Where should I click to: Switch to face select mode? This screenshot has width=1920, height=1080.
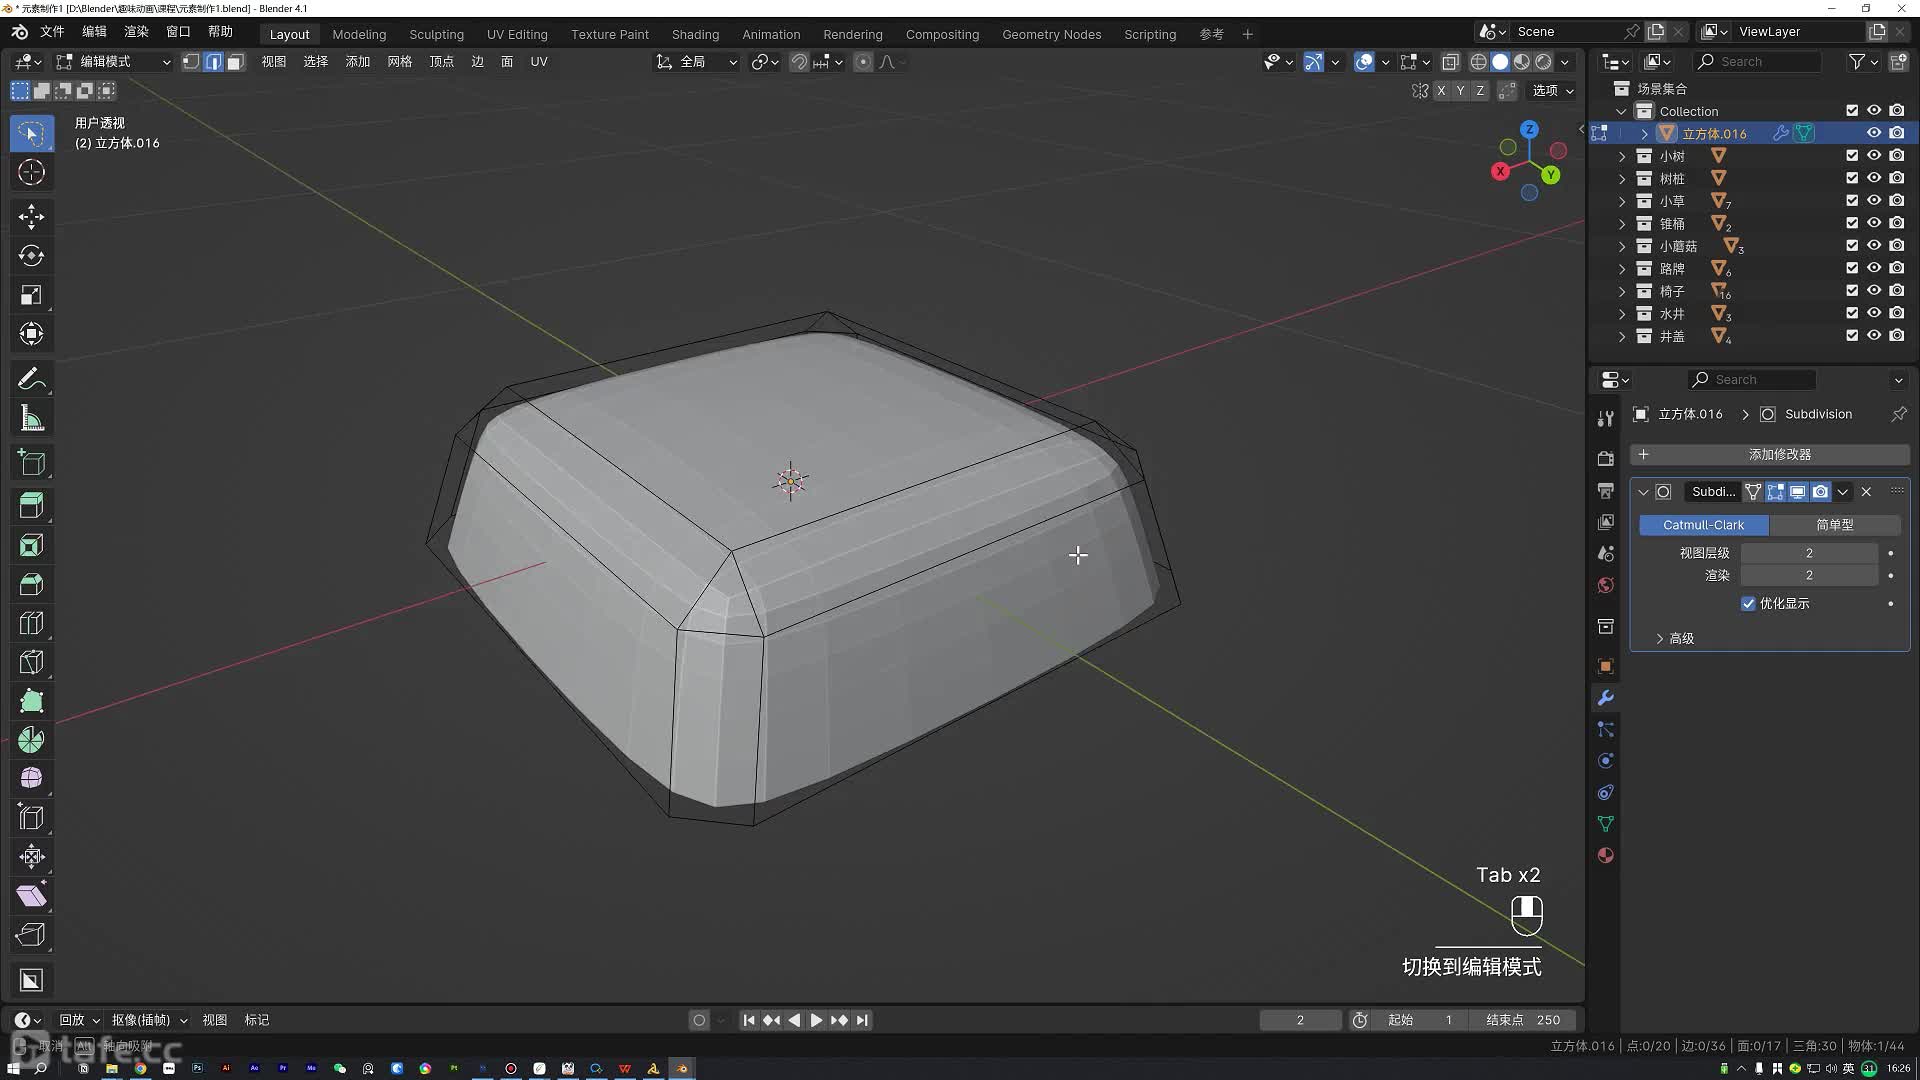235,62
